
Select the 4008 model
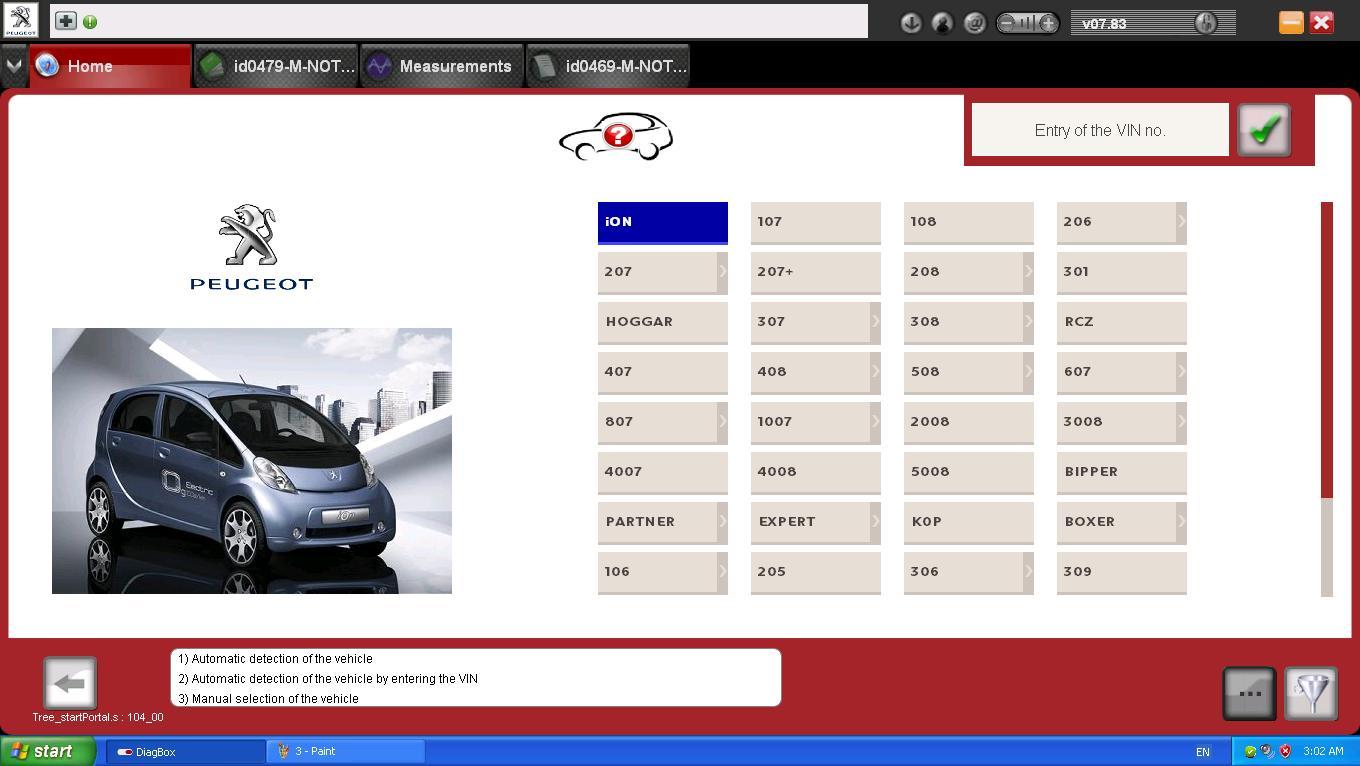(x=816, y=472)
